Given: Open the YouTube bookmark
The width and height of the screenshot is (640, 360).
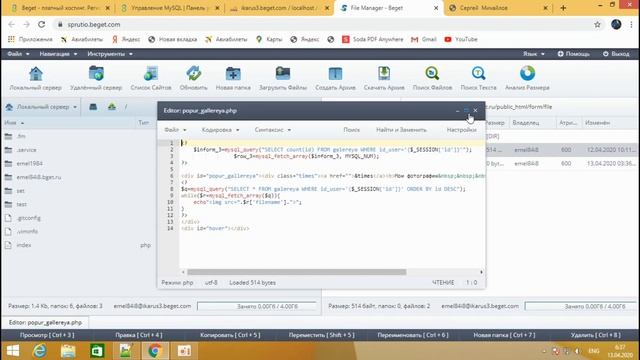Looking at the screenshot, I should pyautogui.click(x=461, y=39).
